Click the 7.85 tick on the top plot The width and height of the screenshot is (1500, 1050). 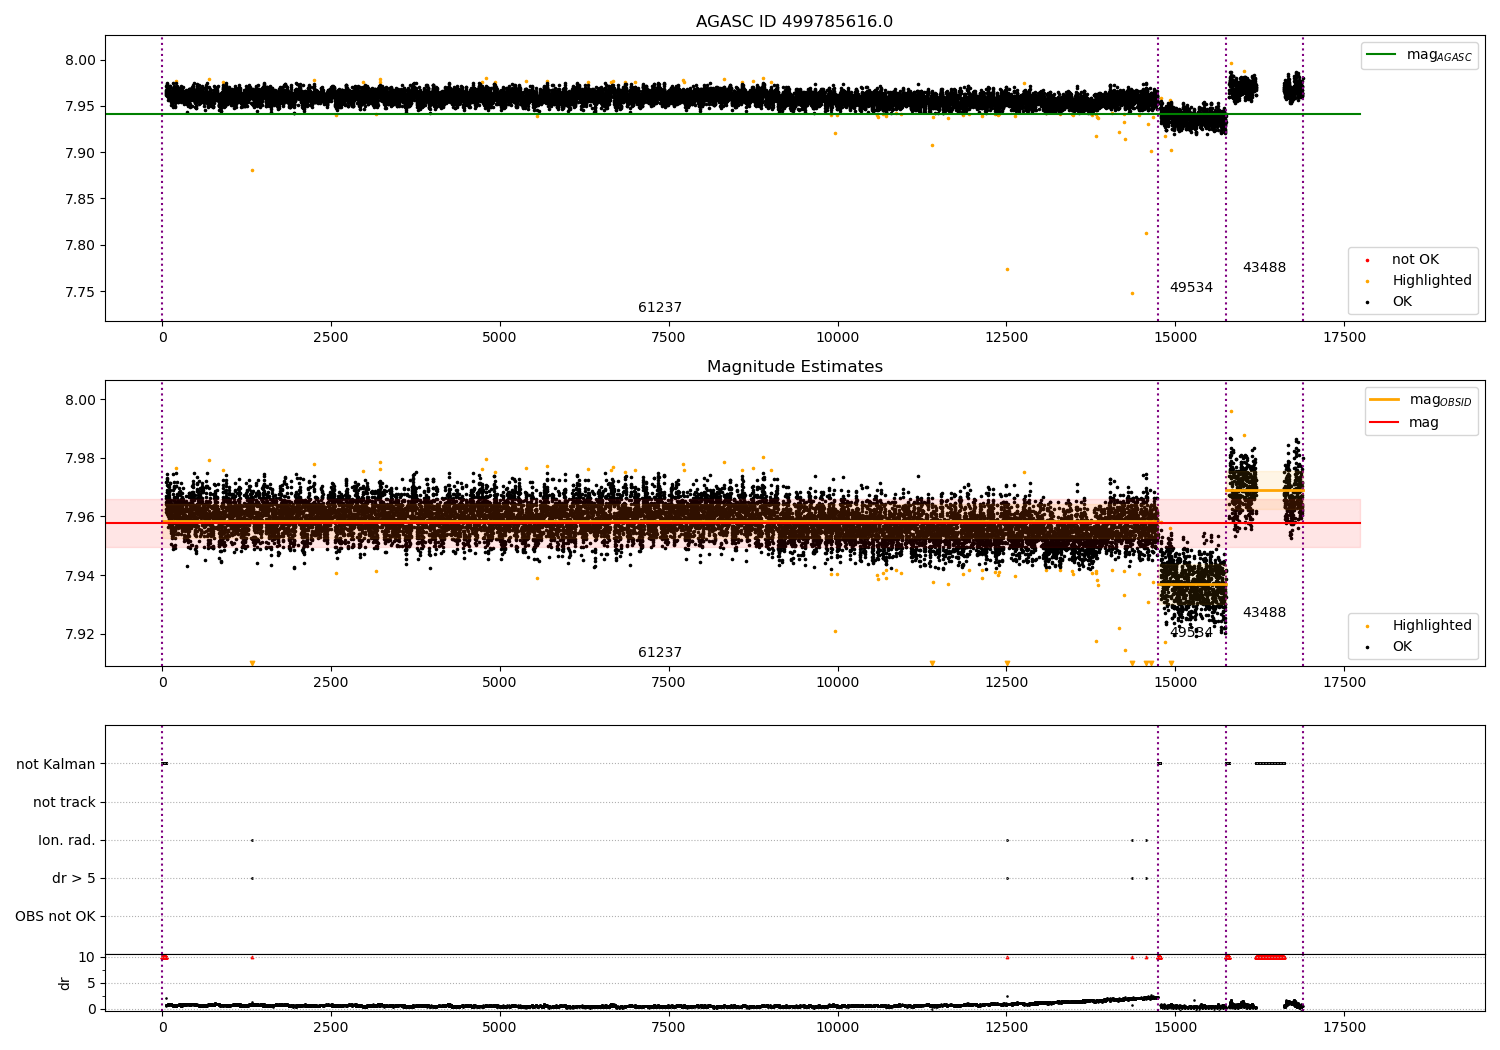[x=81, y=199]
